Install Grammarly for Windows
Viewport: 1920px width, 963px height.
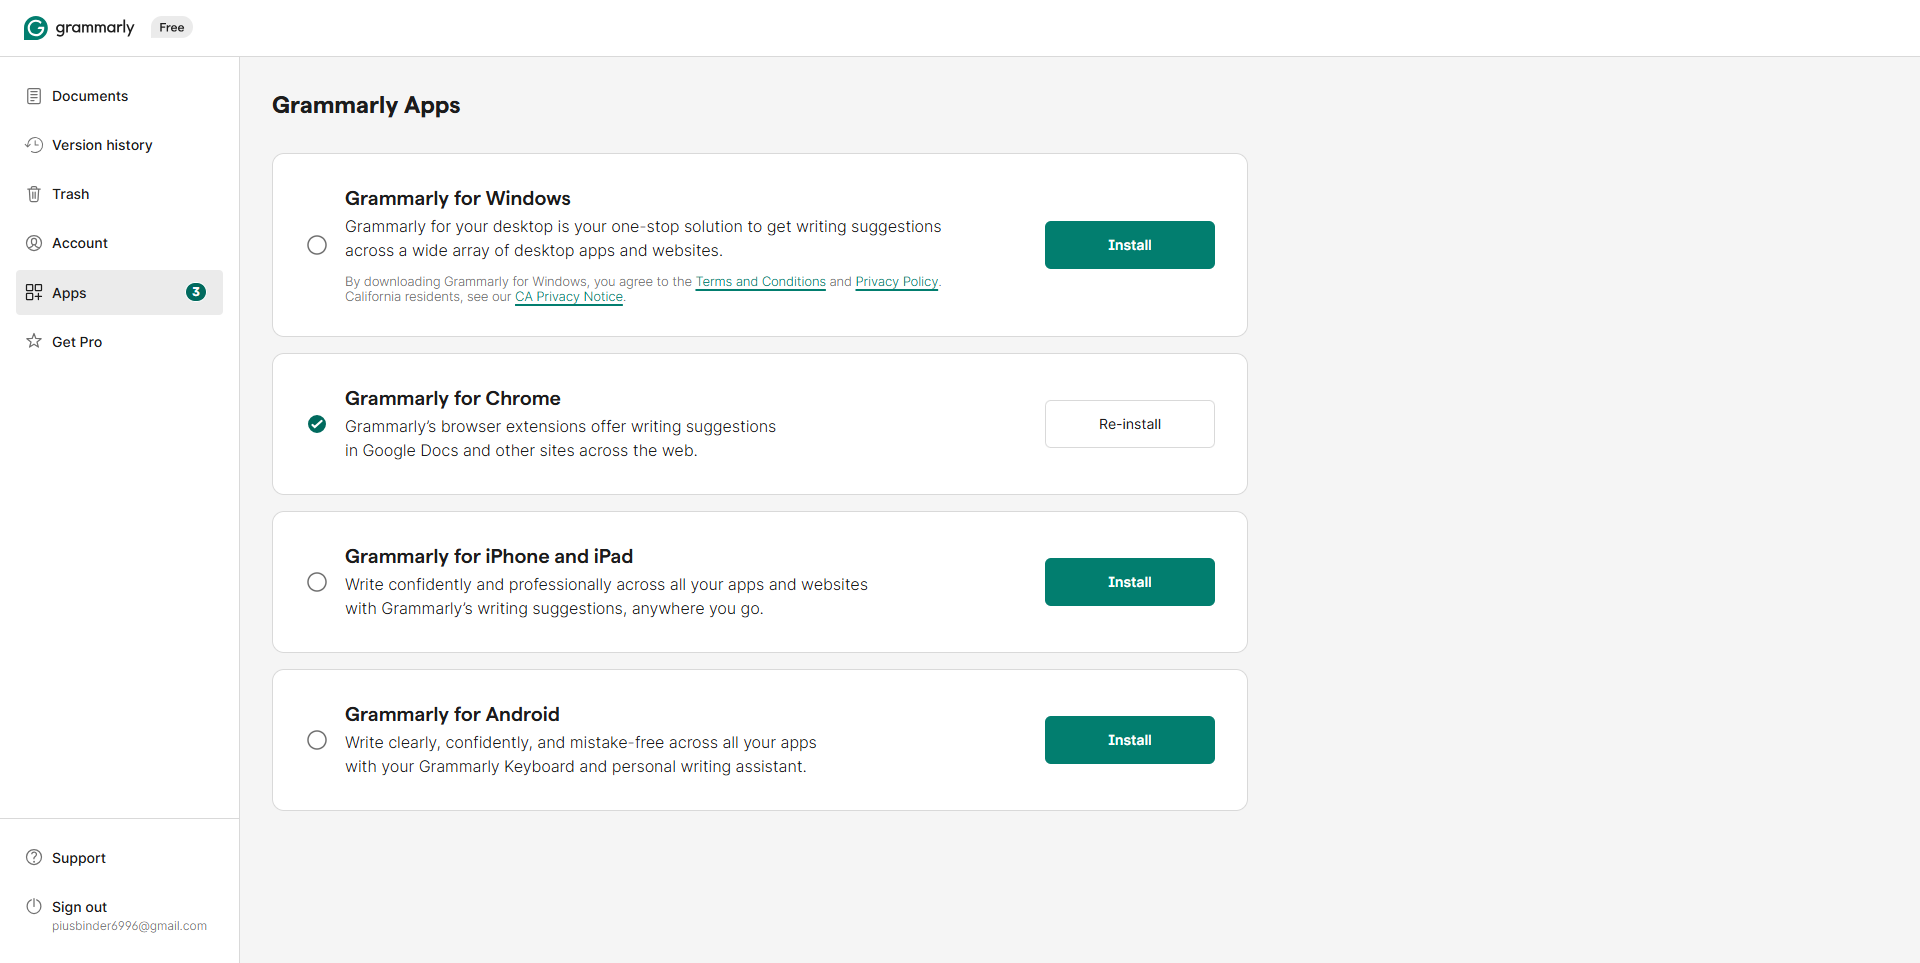(1130, 245)
